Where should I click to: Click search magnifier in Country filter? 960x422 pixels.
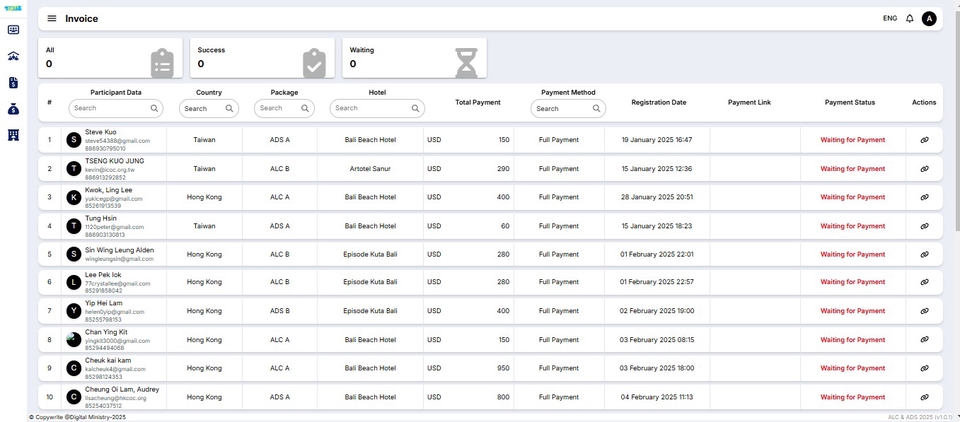[x=229, y=108]
